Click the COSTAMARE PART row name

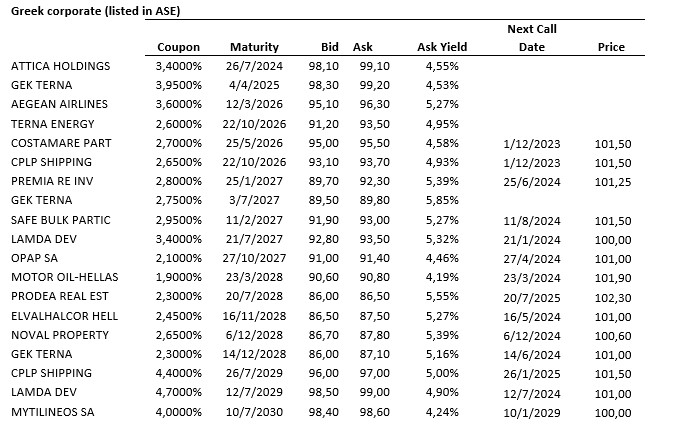(56, 143)
